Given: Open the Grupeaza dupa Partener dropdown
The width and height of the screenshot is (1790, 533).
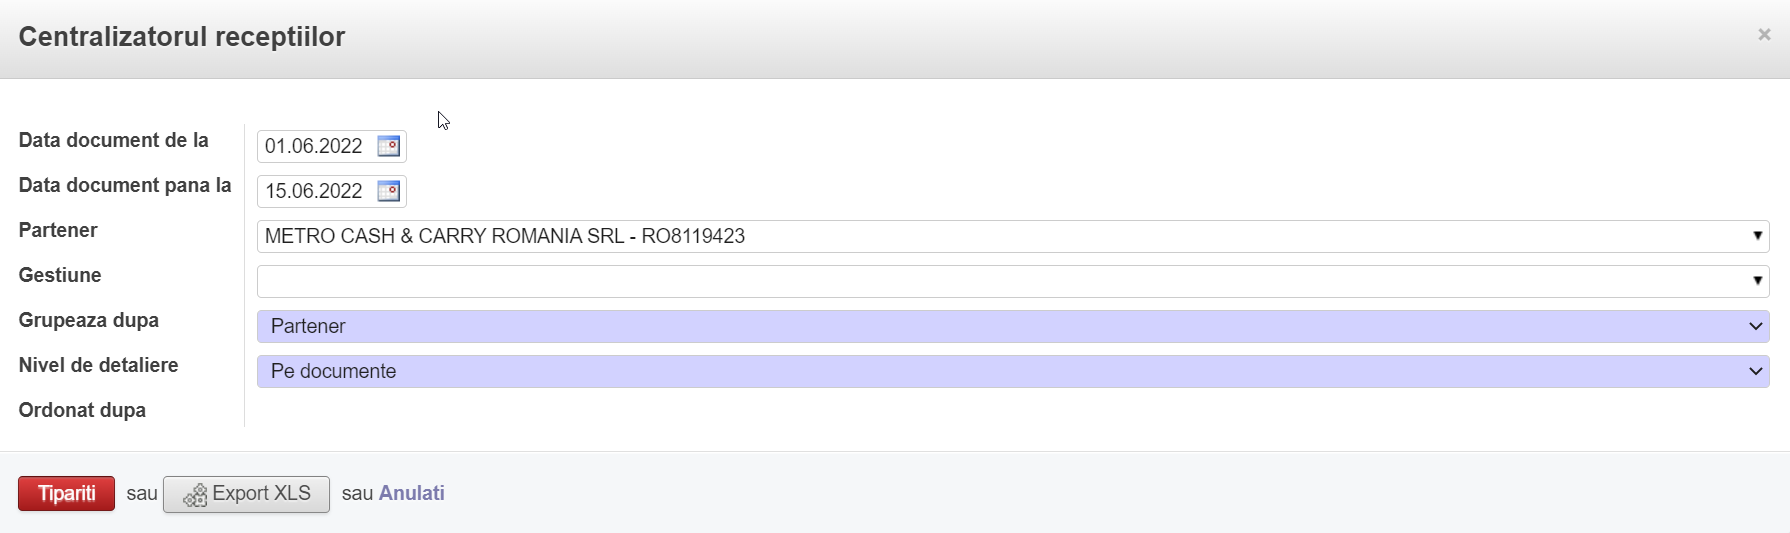Looking at the screenshot, I should point(1012,326).
